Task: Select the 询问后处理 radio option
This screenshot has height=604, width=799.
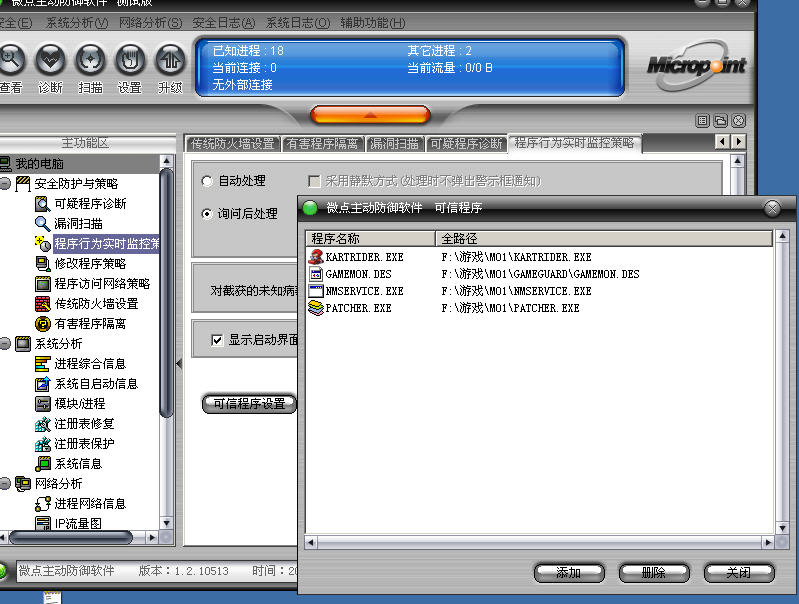Action: [x=207, y=214]
